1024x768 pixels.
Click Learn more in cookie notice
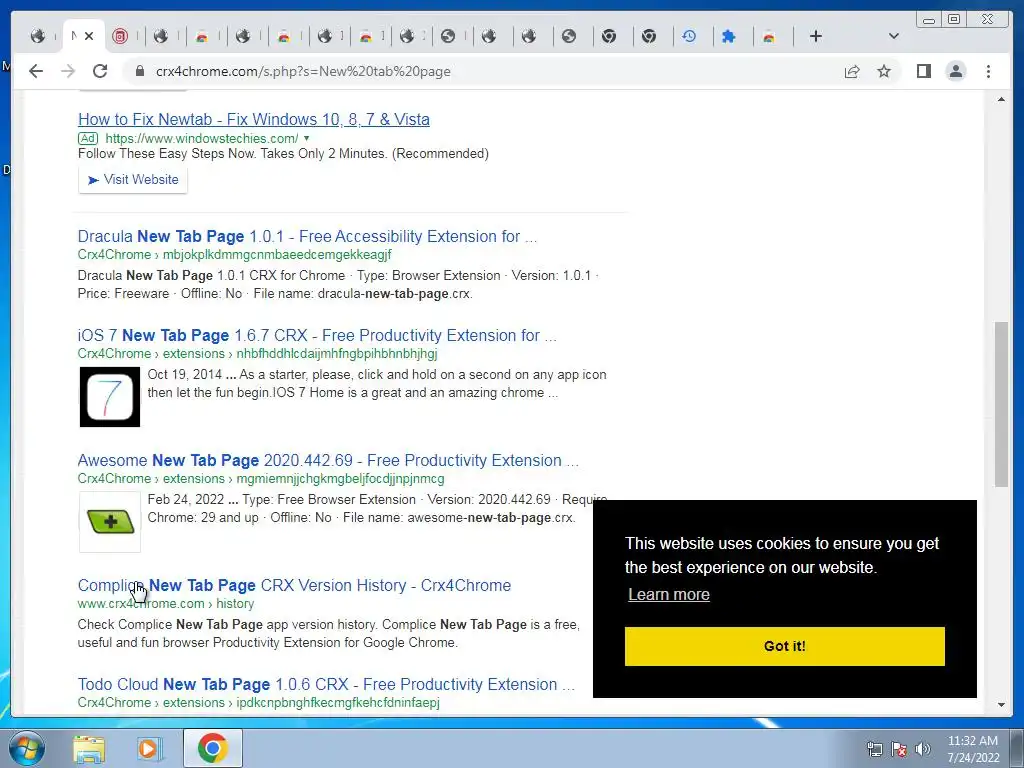click(x=669, y=595)
